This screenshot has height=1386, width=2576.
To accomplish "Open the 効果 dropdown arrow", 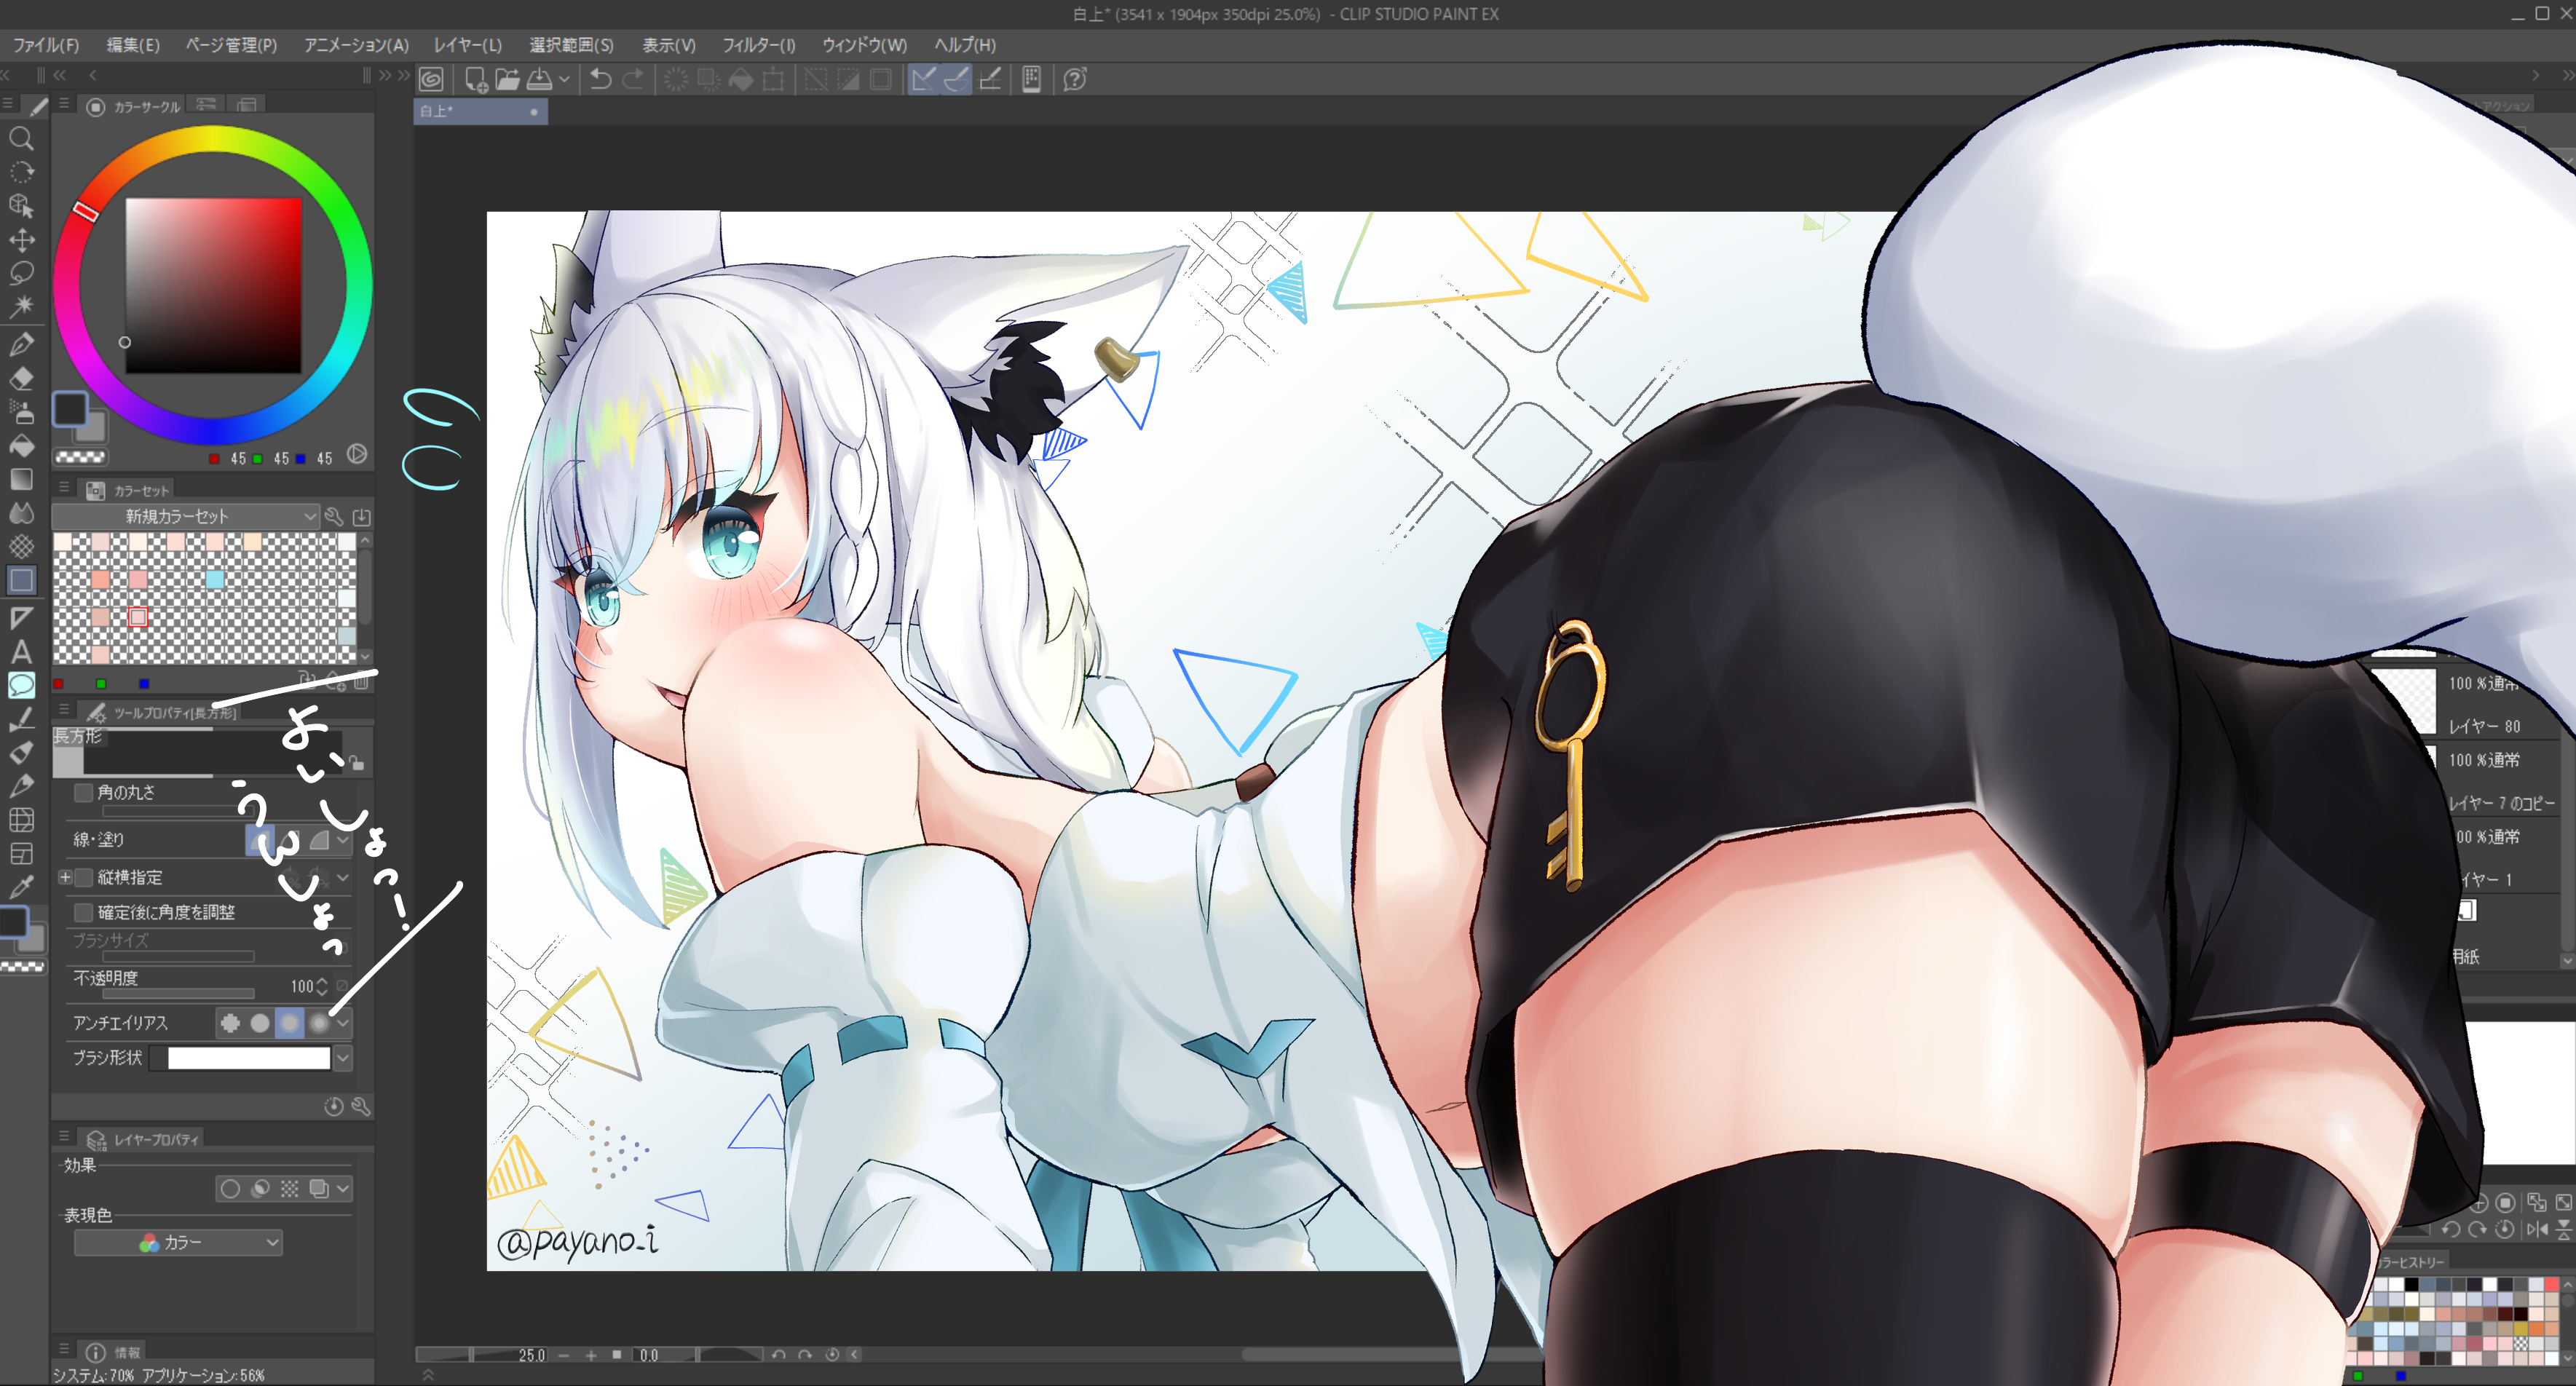I will [x=343, y=1188].
